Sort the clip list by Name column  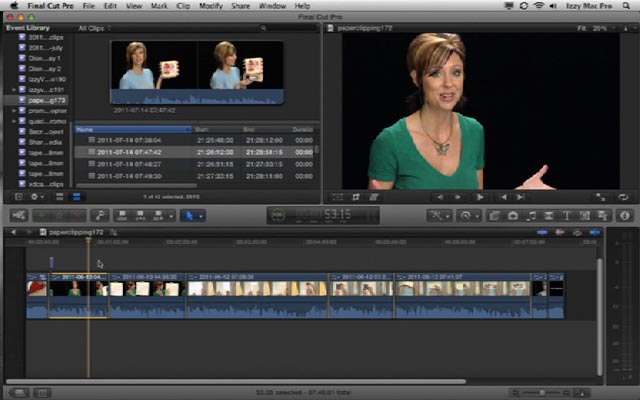(x=133, y=129)
